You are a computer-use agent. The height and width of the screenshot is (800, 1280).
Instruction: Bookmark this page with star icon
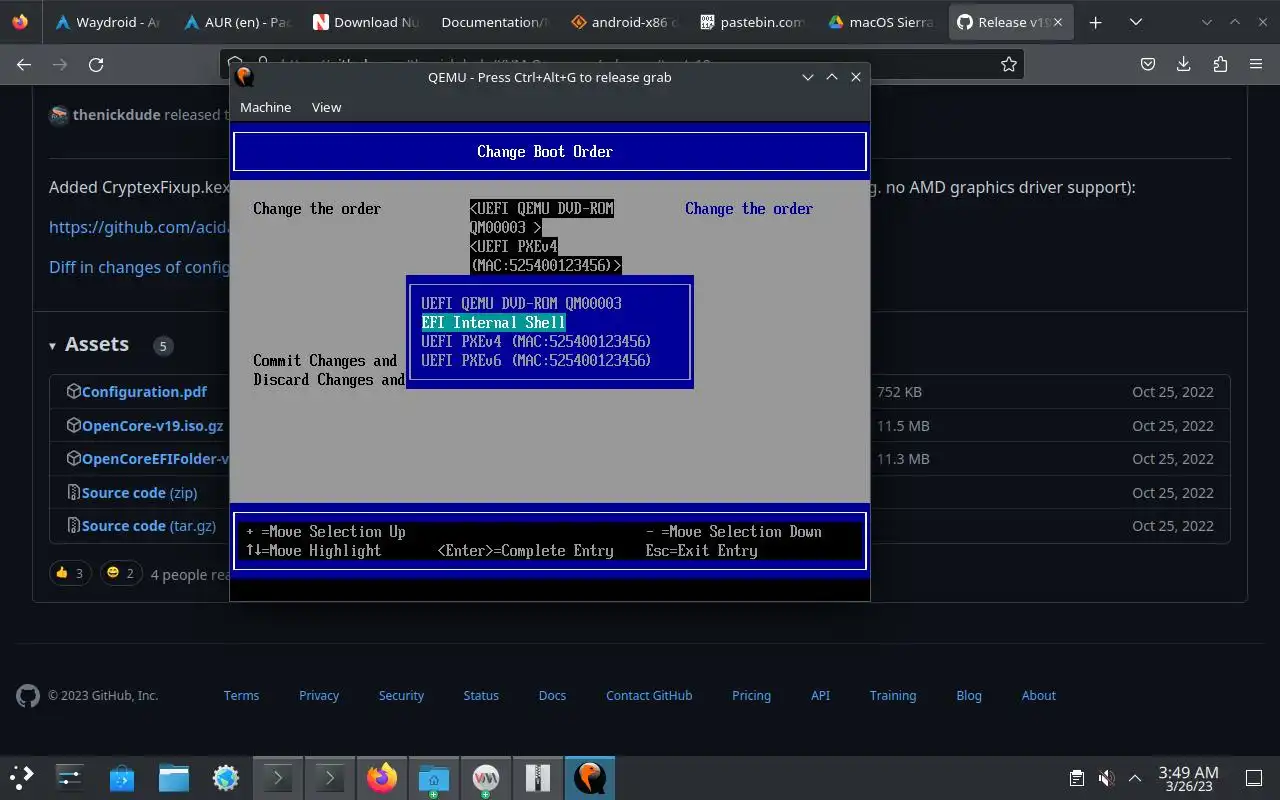[1009, 64]
